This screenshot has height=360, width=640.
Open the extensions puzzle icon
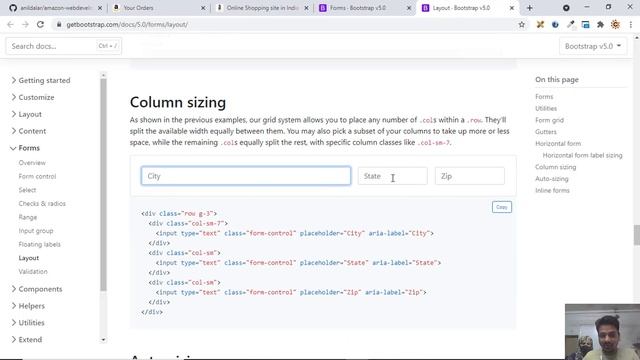pyautogui.click(x=600, y=24)
